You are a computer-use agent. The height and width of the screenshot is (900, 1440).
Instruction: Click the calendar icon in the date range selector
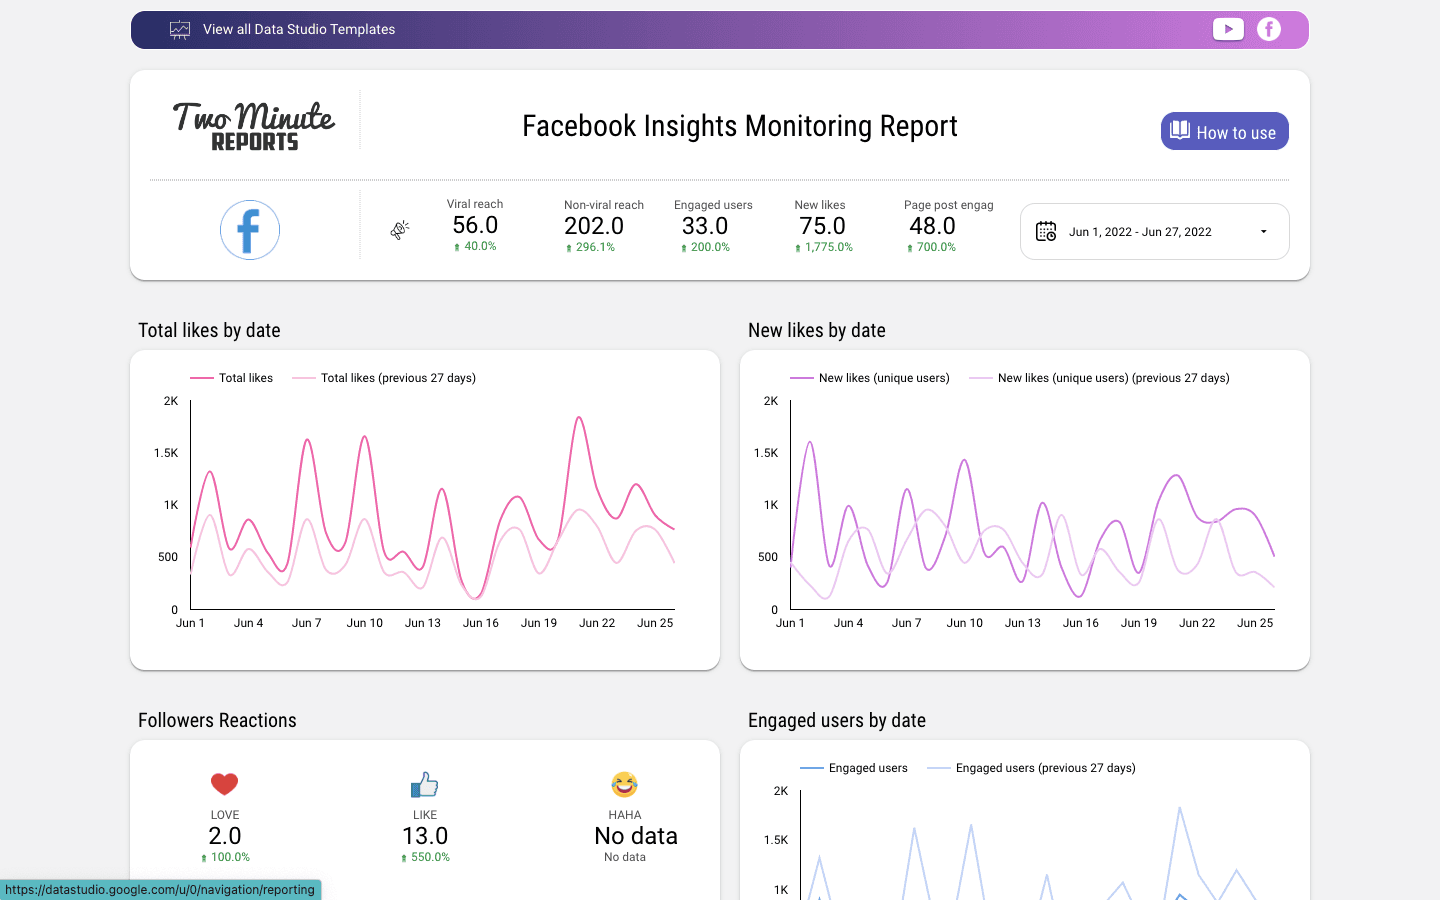[1046, 231]
